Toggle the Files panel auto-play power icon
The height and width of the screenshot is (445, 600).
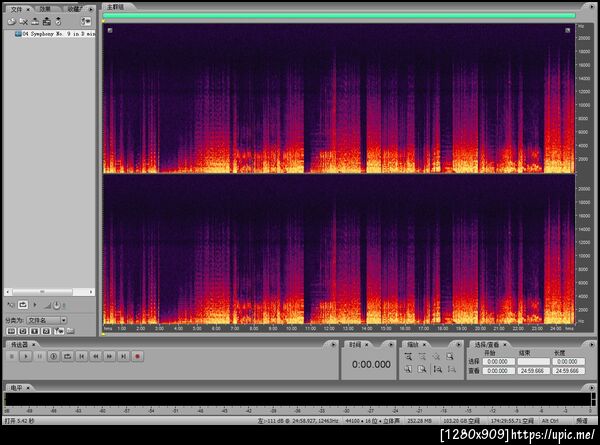[57, 305]
